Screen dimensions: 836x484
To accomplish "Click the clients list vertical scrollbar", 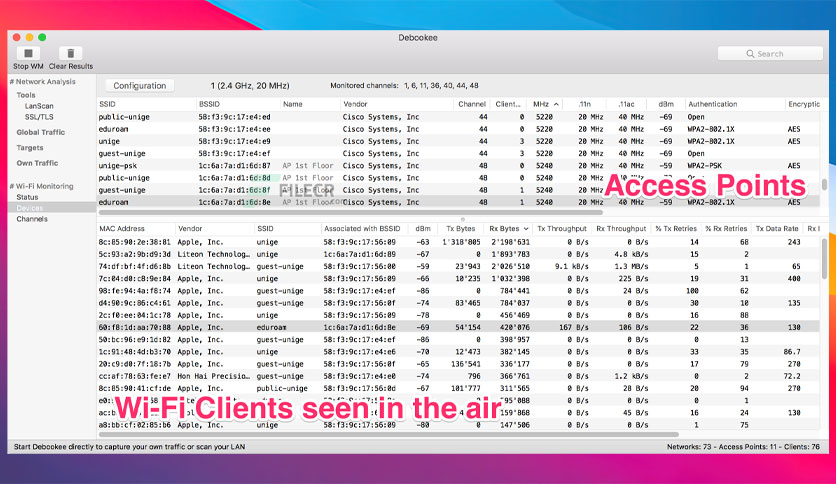I will [x=825, y=259].
